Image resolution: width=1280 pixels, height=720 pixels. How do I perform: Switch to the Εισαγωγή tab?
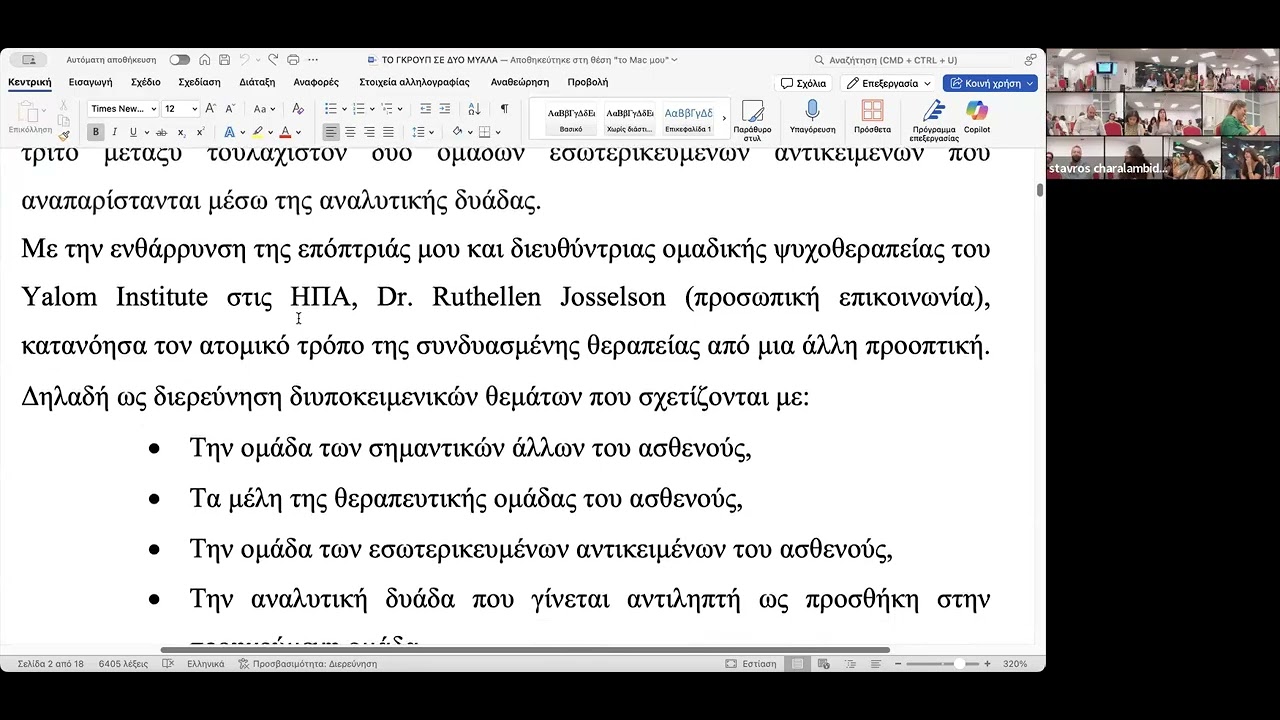[90, 82]
